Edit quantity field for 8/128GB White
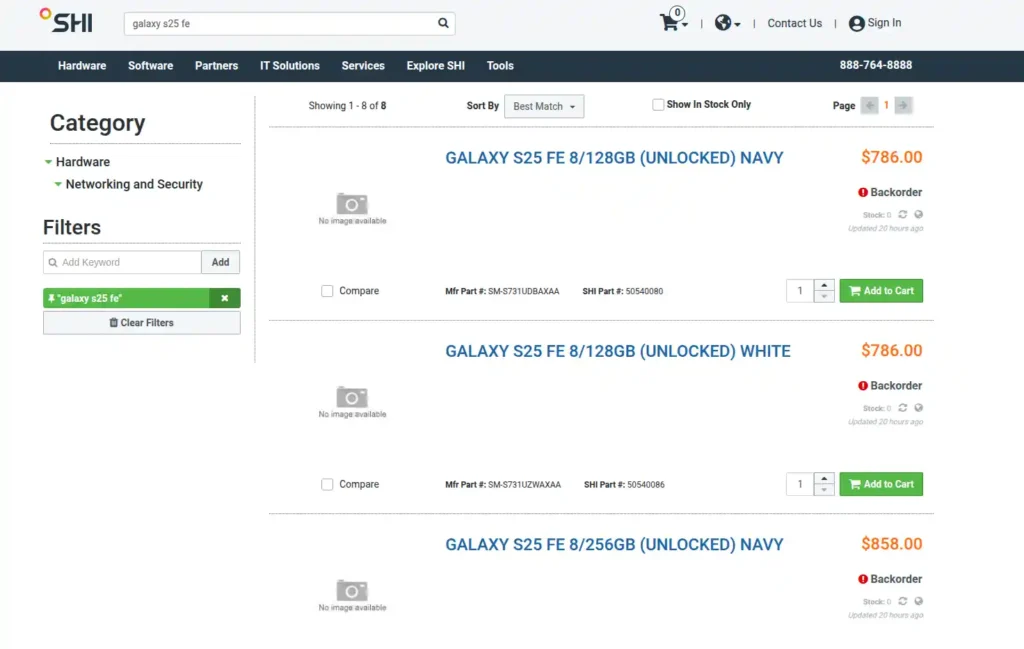1024x649 pixels. [800, 484]
